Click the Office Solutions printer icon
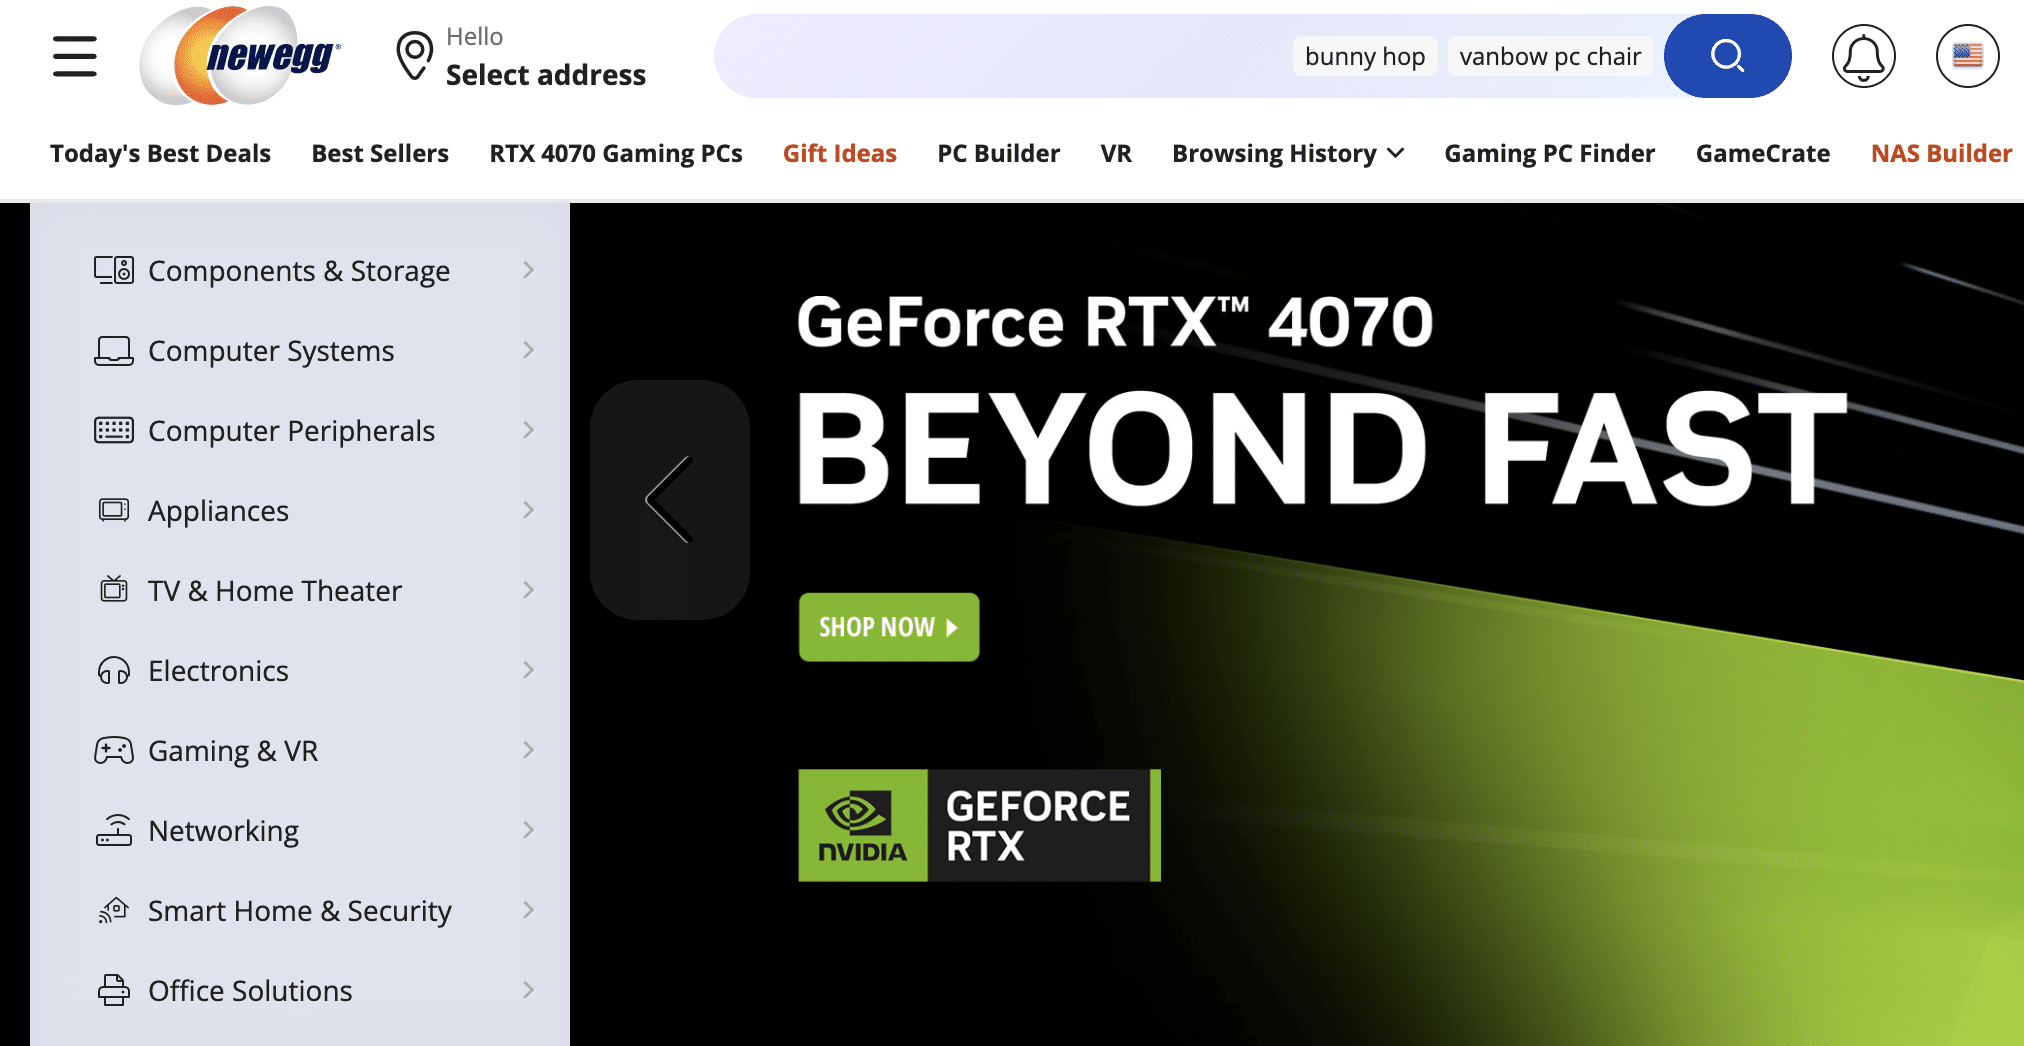Screen dimensions: 2024x1046 (x=114, y=990)
